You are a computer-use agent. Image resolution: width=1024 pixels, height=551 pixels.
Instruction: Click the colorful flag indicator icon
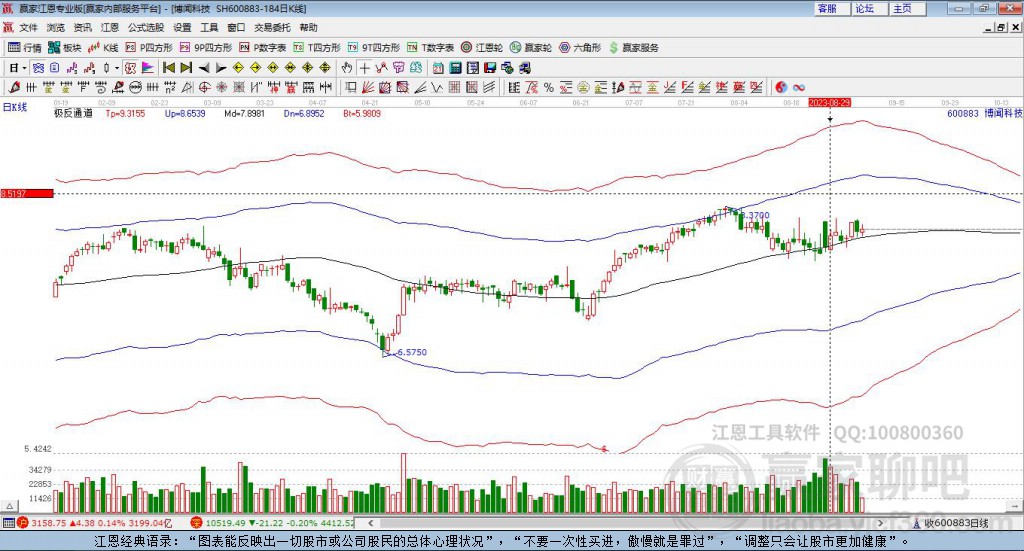click(x=148, y=68)
